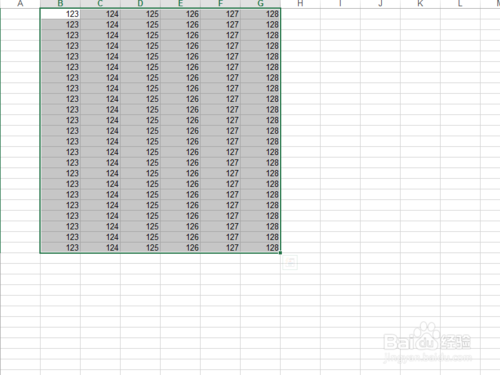Select column E header
Screen dimensions: 500x375
(x=180, y=4)
